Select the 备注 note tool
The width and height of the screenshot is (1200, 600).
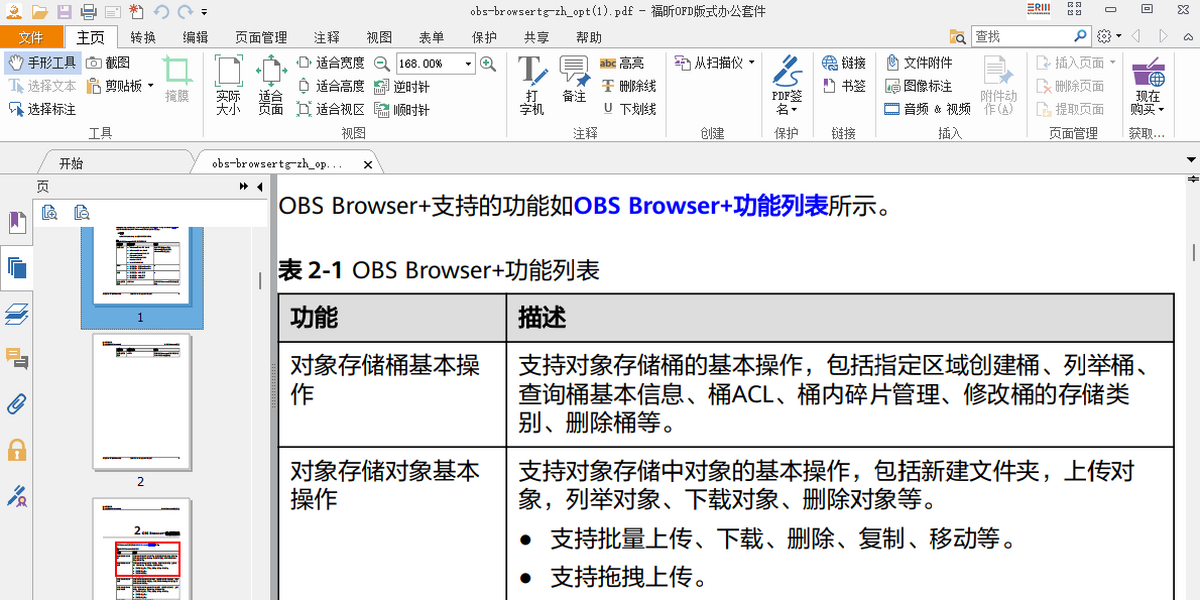click(574, 80)
